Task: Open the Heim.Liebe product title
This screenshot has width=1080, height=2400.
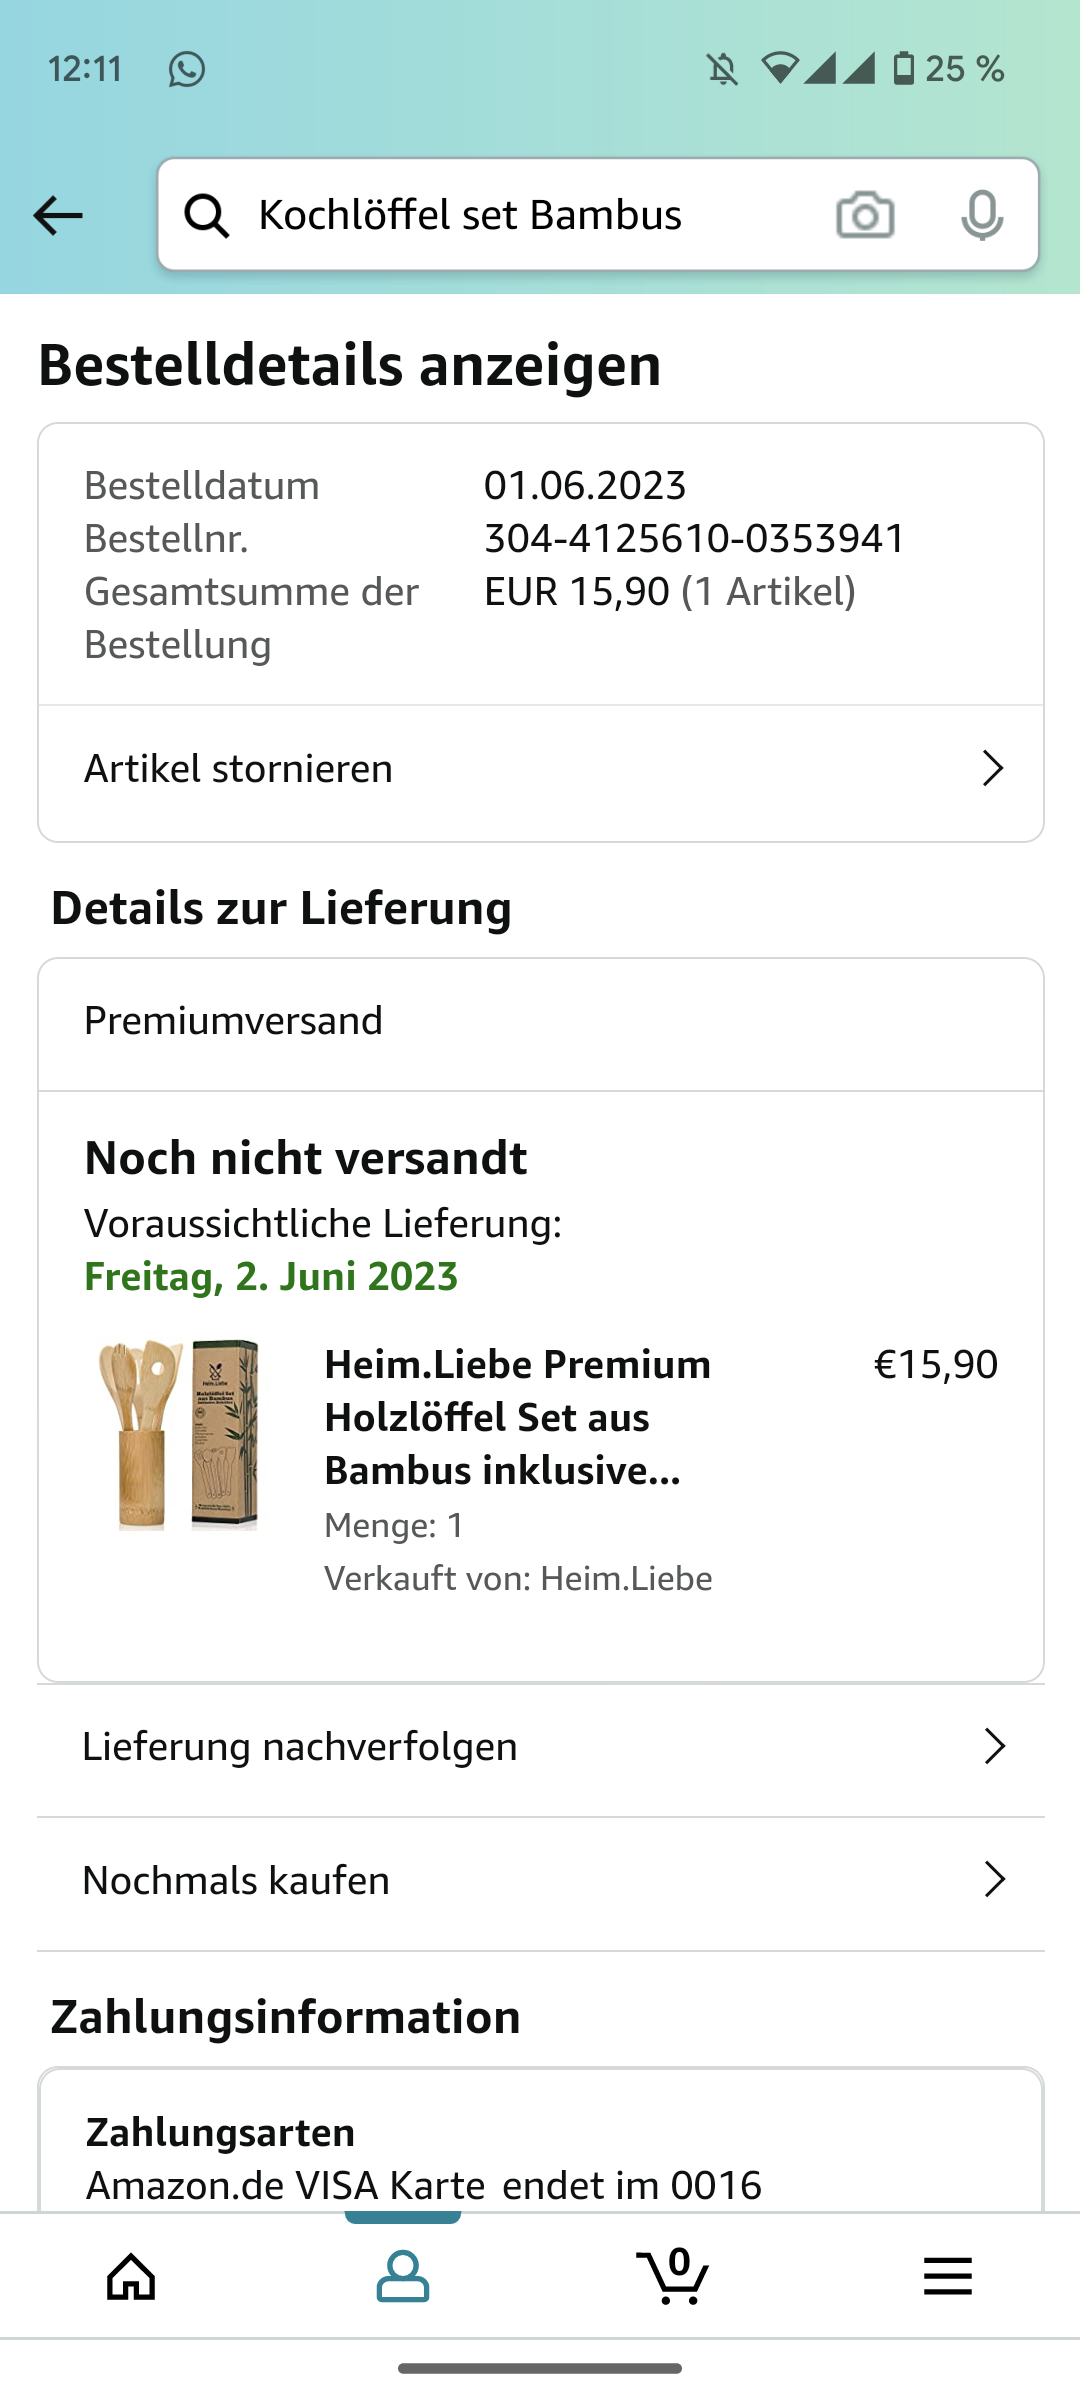Action: point(518,1417)
